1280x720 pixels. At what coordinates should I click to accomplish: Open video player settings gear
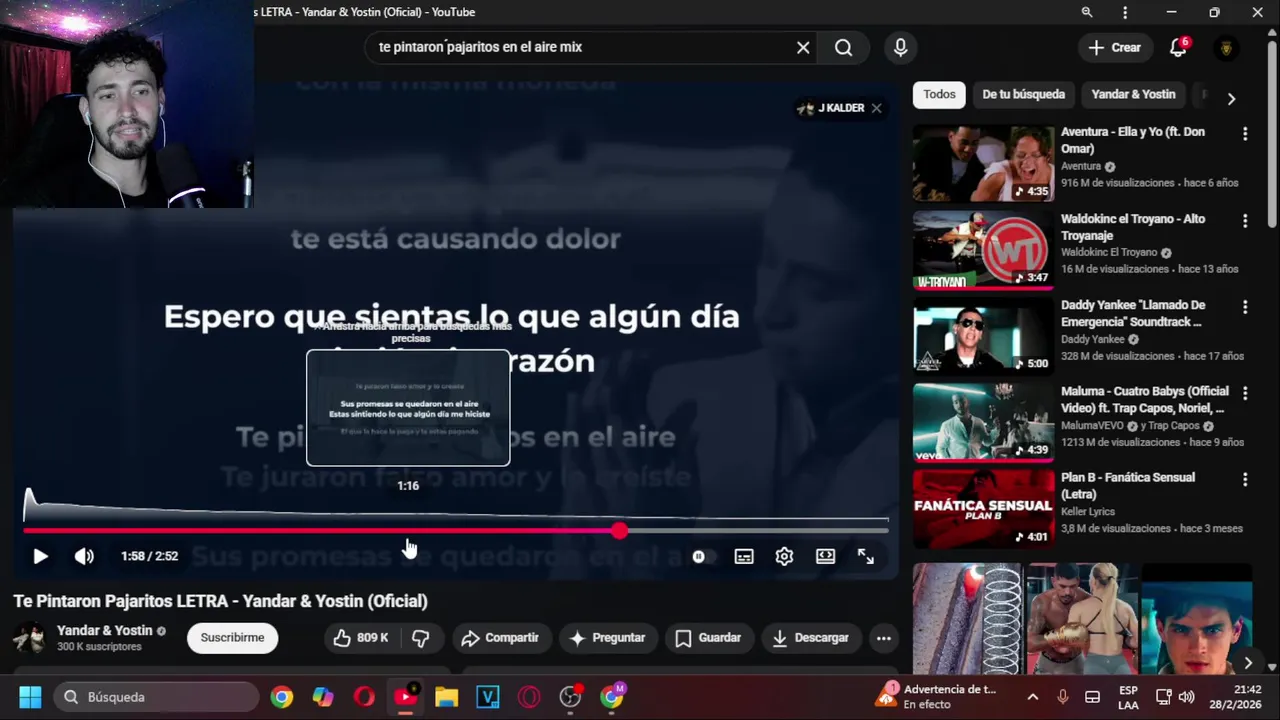pos(784,556)
